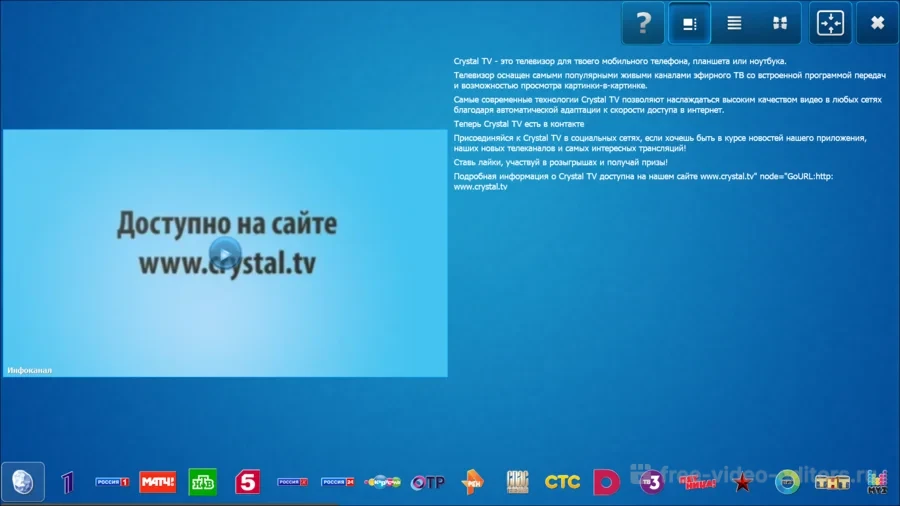Select the Channel 5 icon
Image resolution: width=900 pixels, height=506 pixels.
coord(247,482)
